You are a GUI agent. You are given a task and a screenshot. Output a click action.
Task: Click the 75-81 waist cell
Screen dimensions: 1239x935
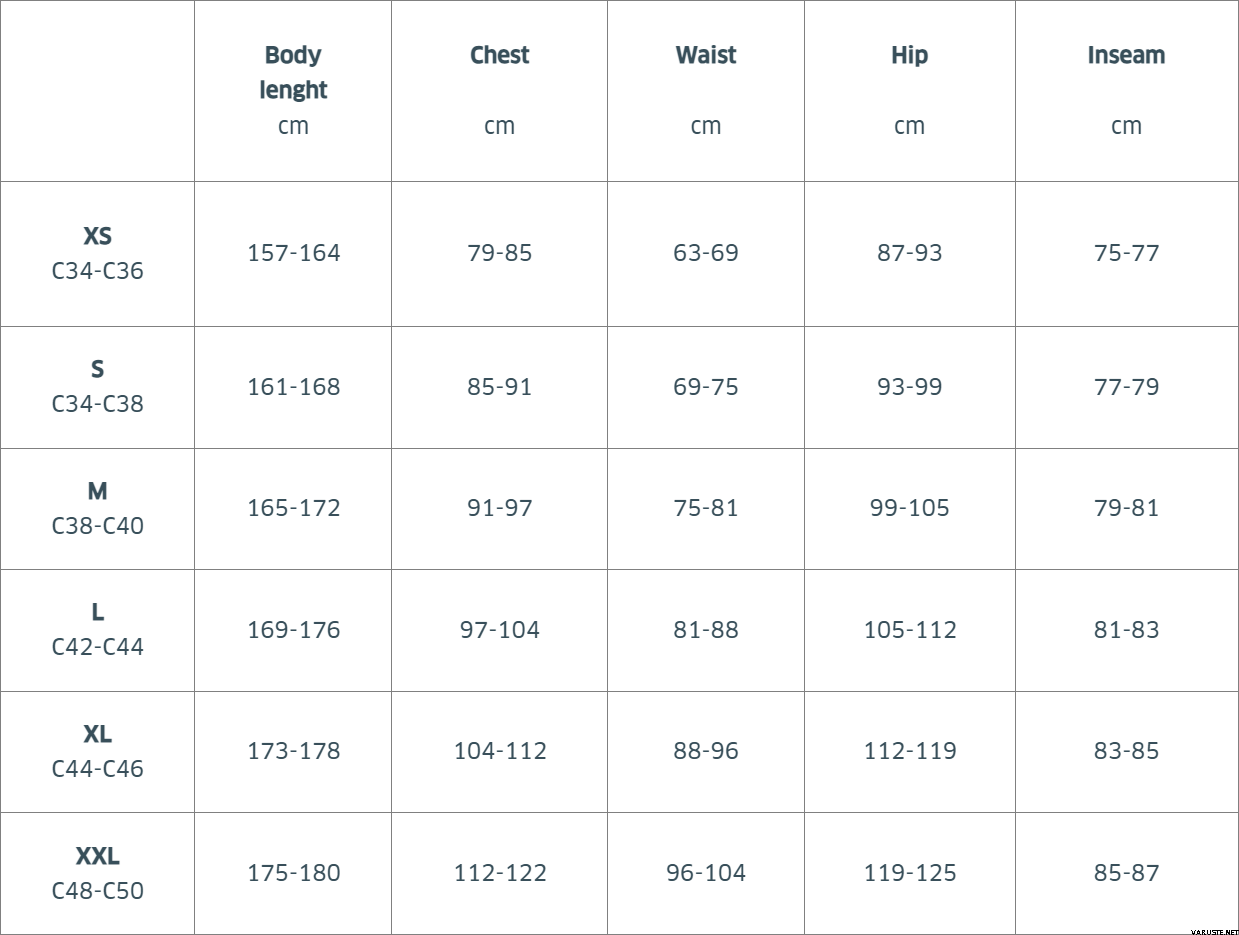pos(705,508)
